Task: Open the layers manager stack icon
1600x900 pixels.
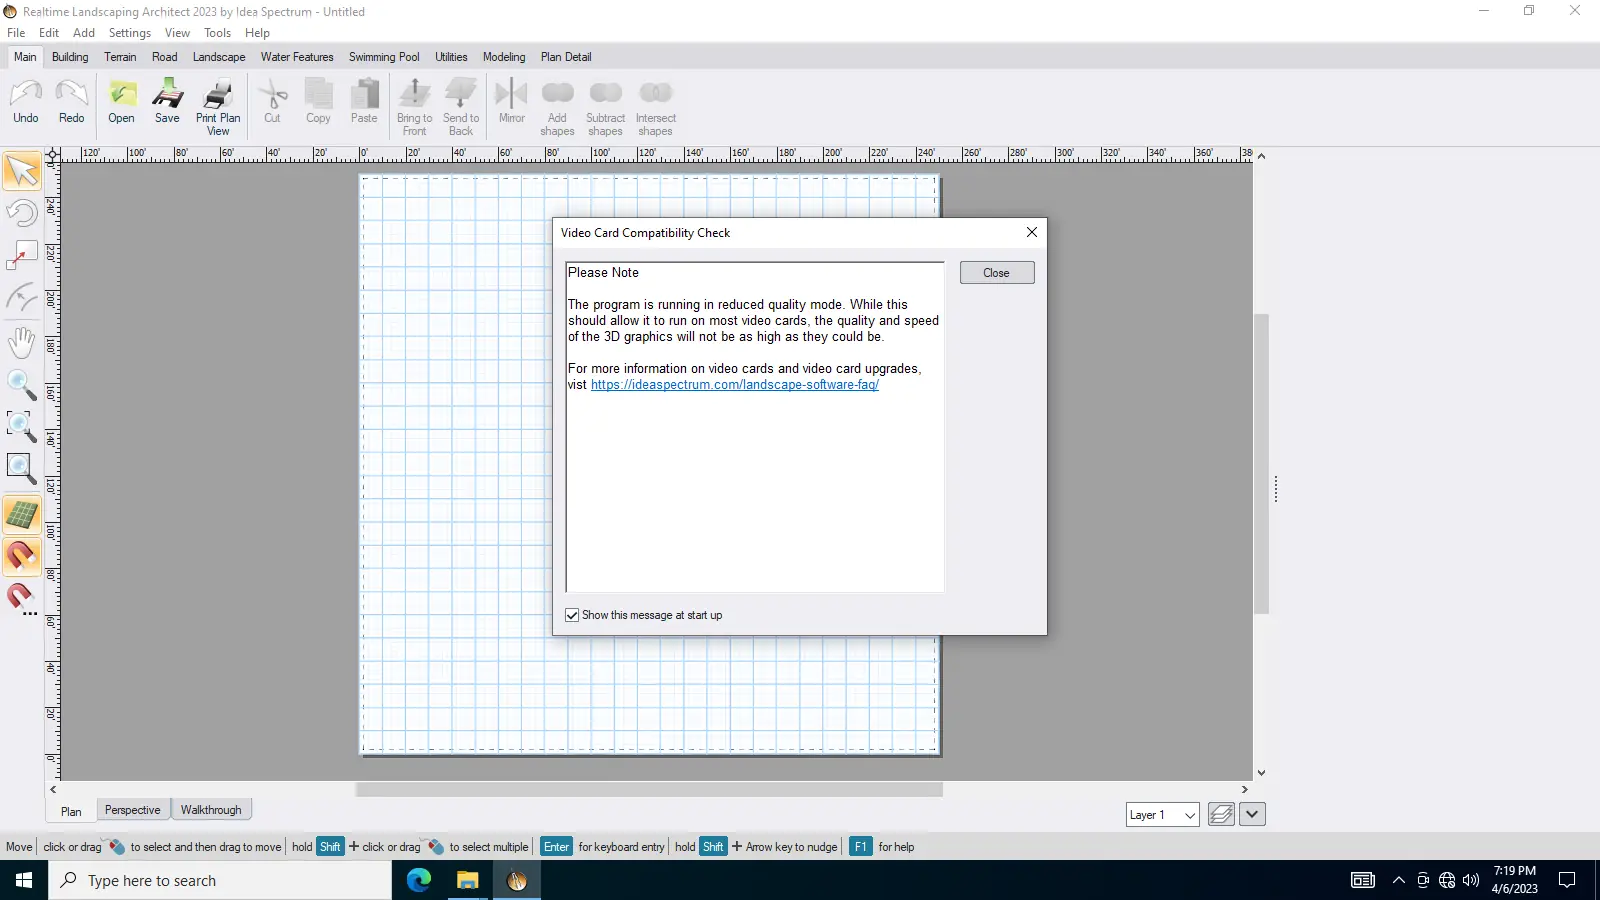Action: 1221,815
